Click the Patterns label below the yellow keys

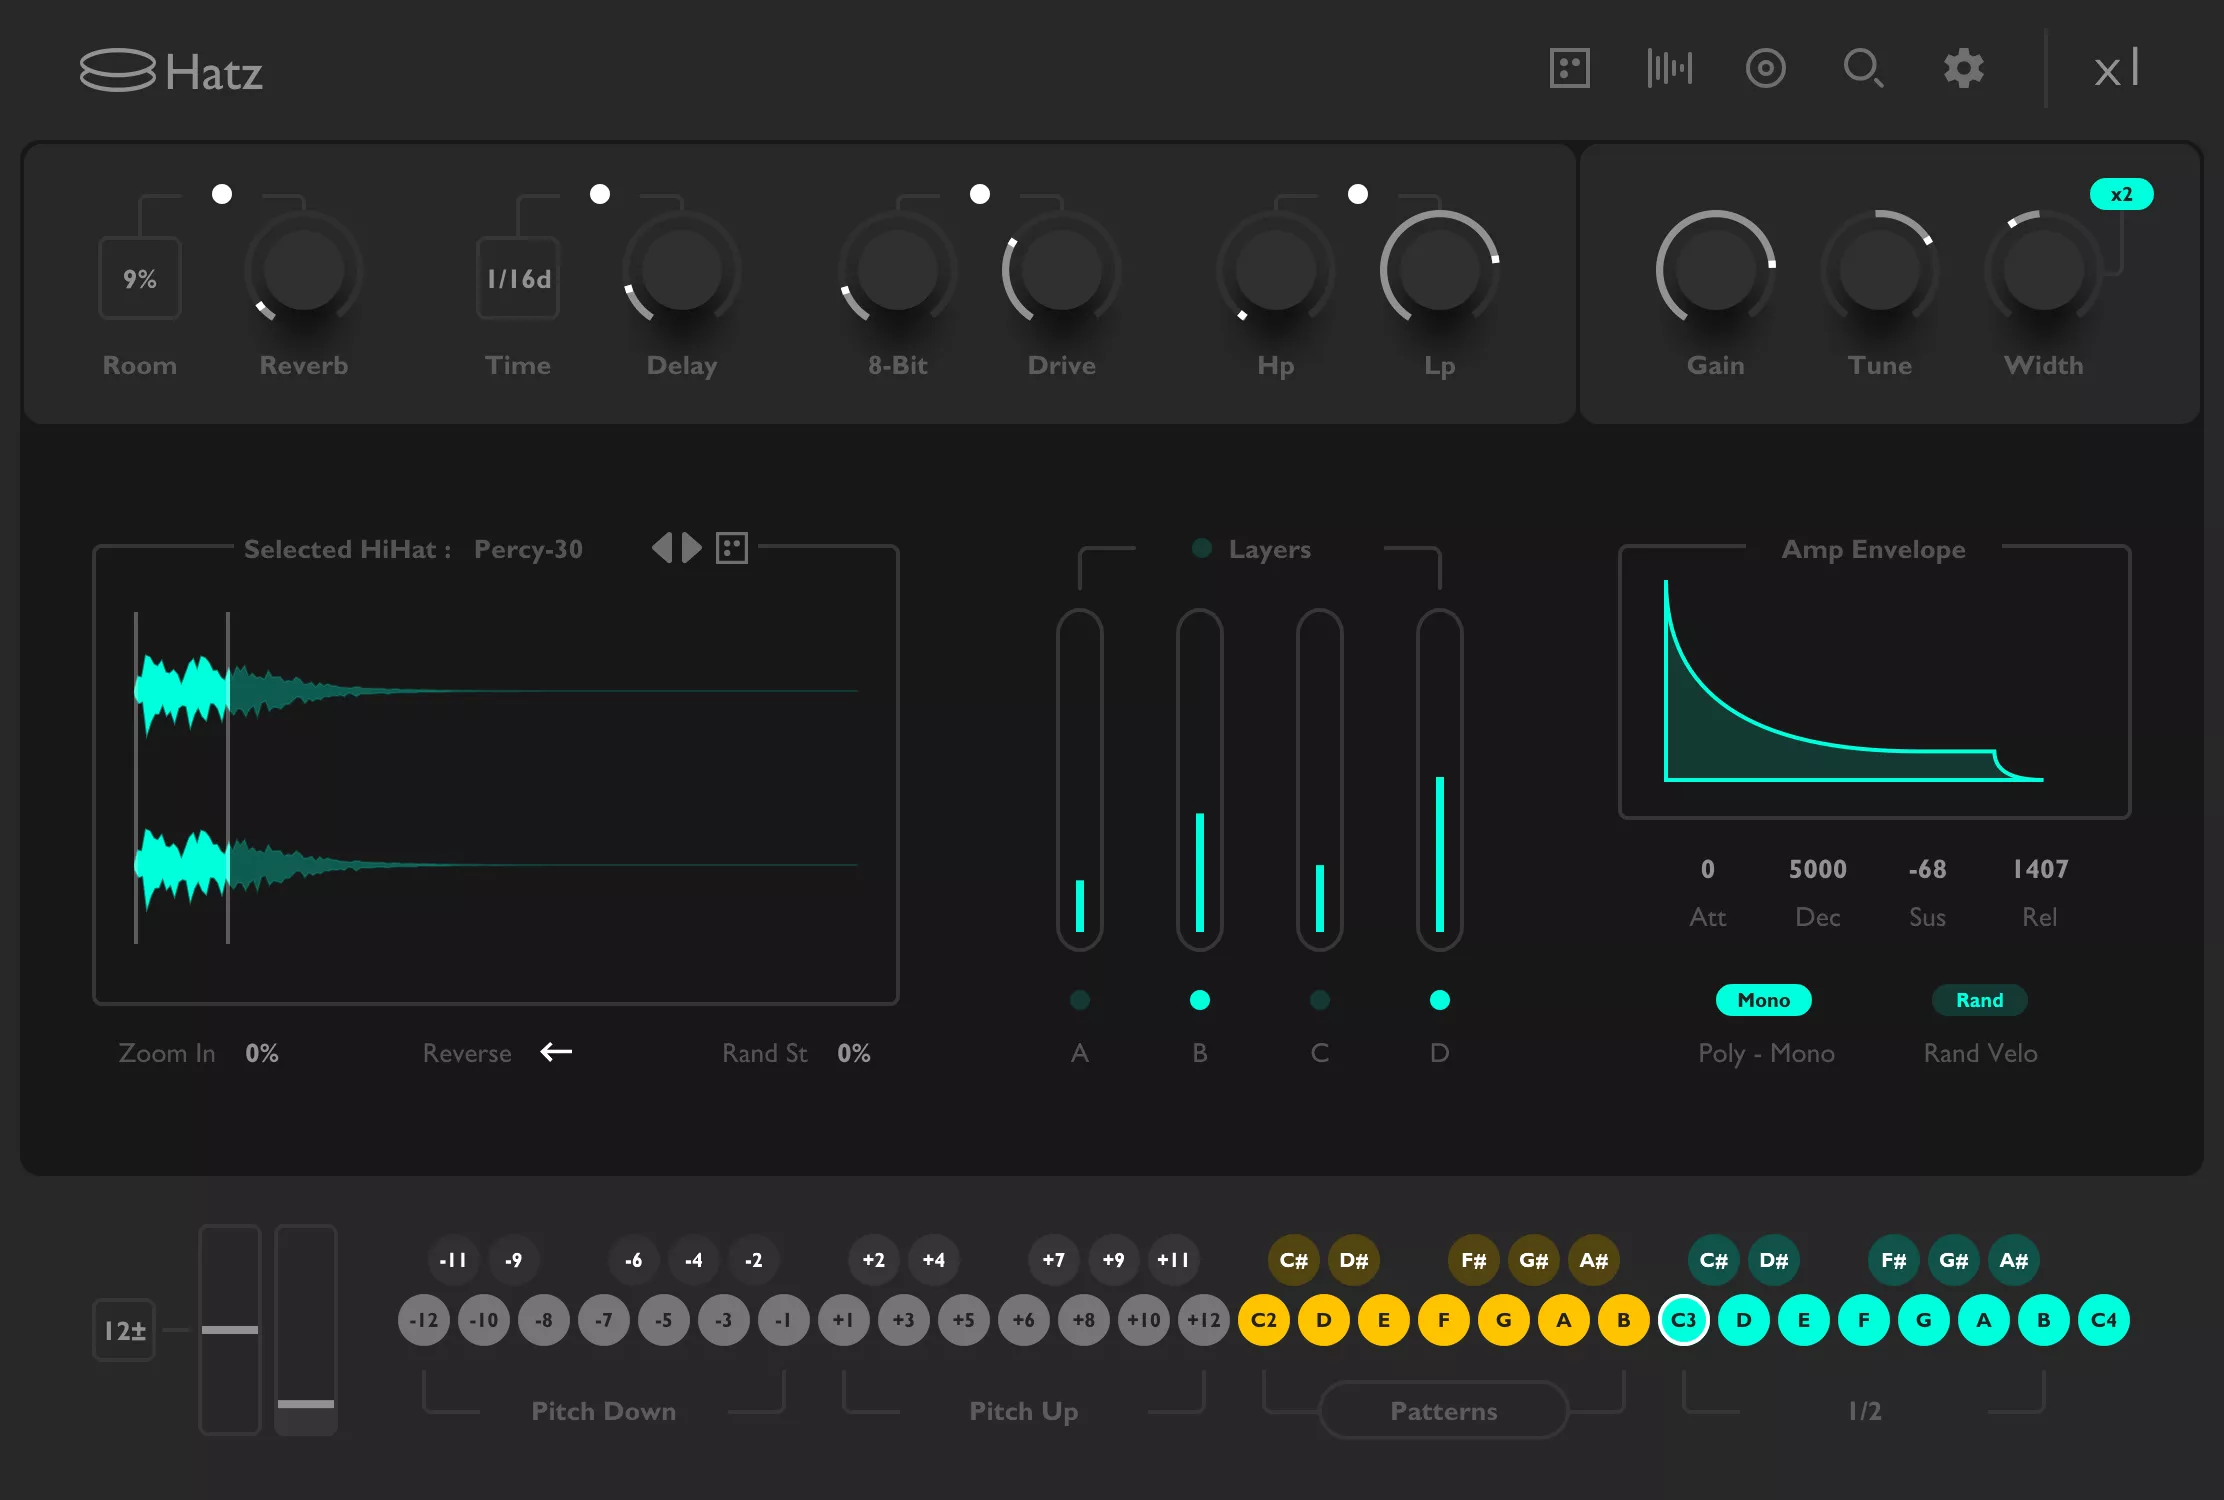[1442, 1411]
